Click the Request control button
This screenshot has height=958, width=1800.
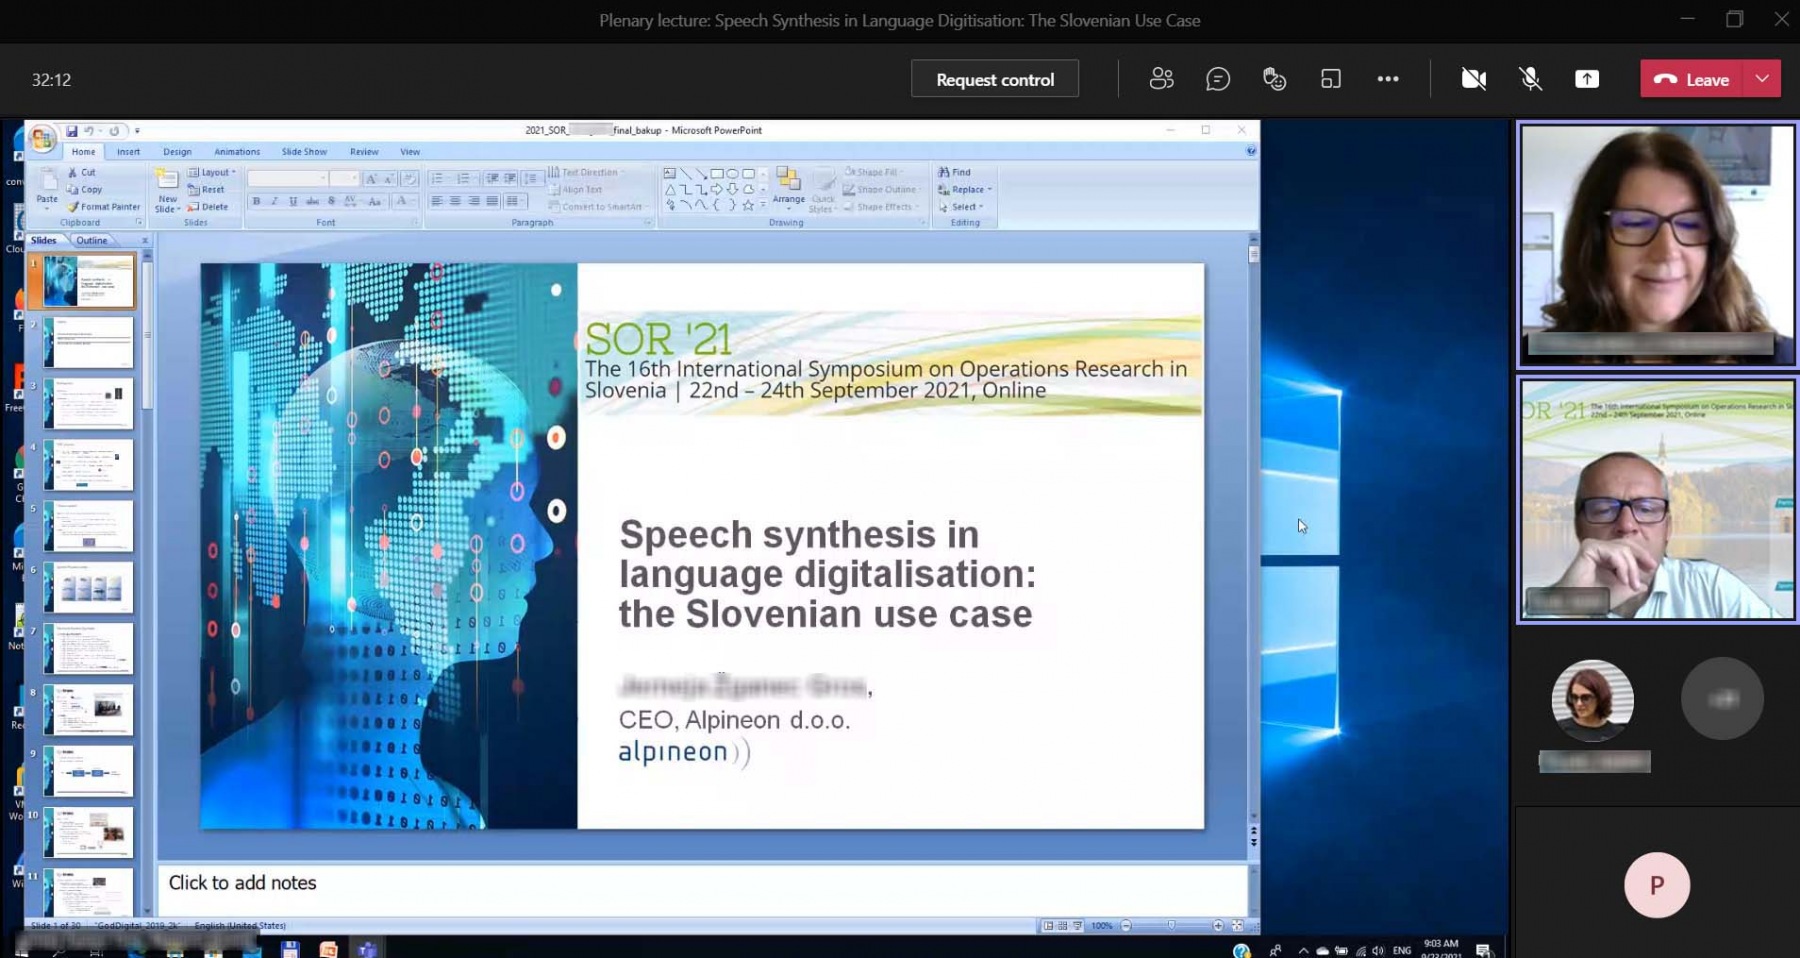pos(994,79)
